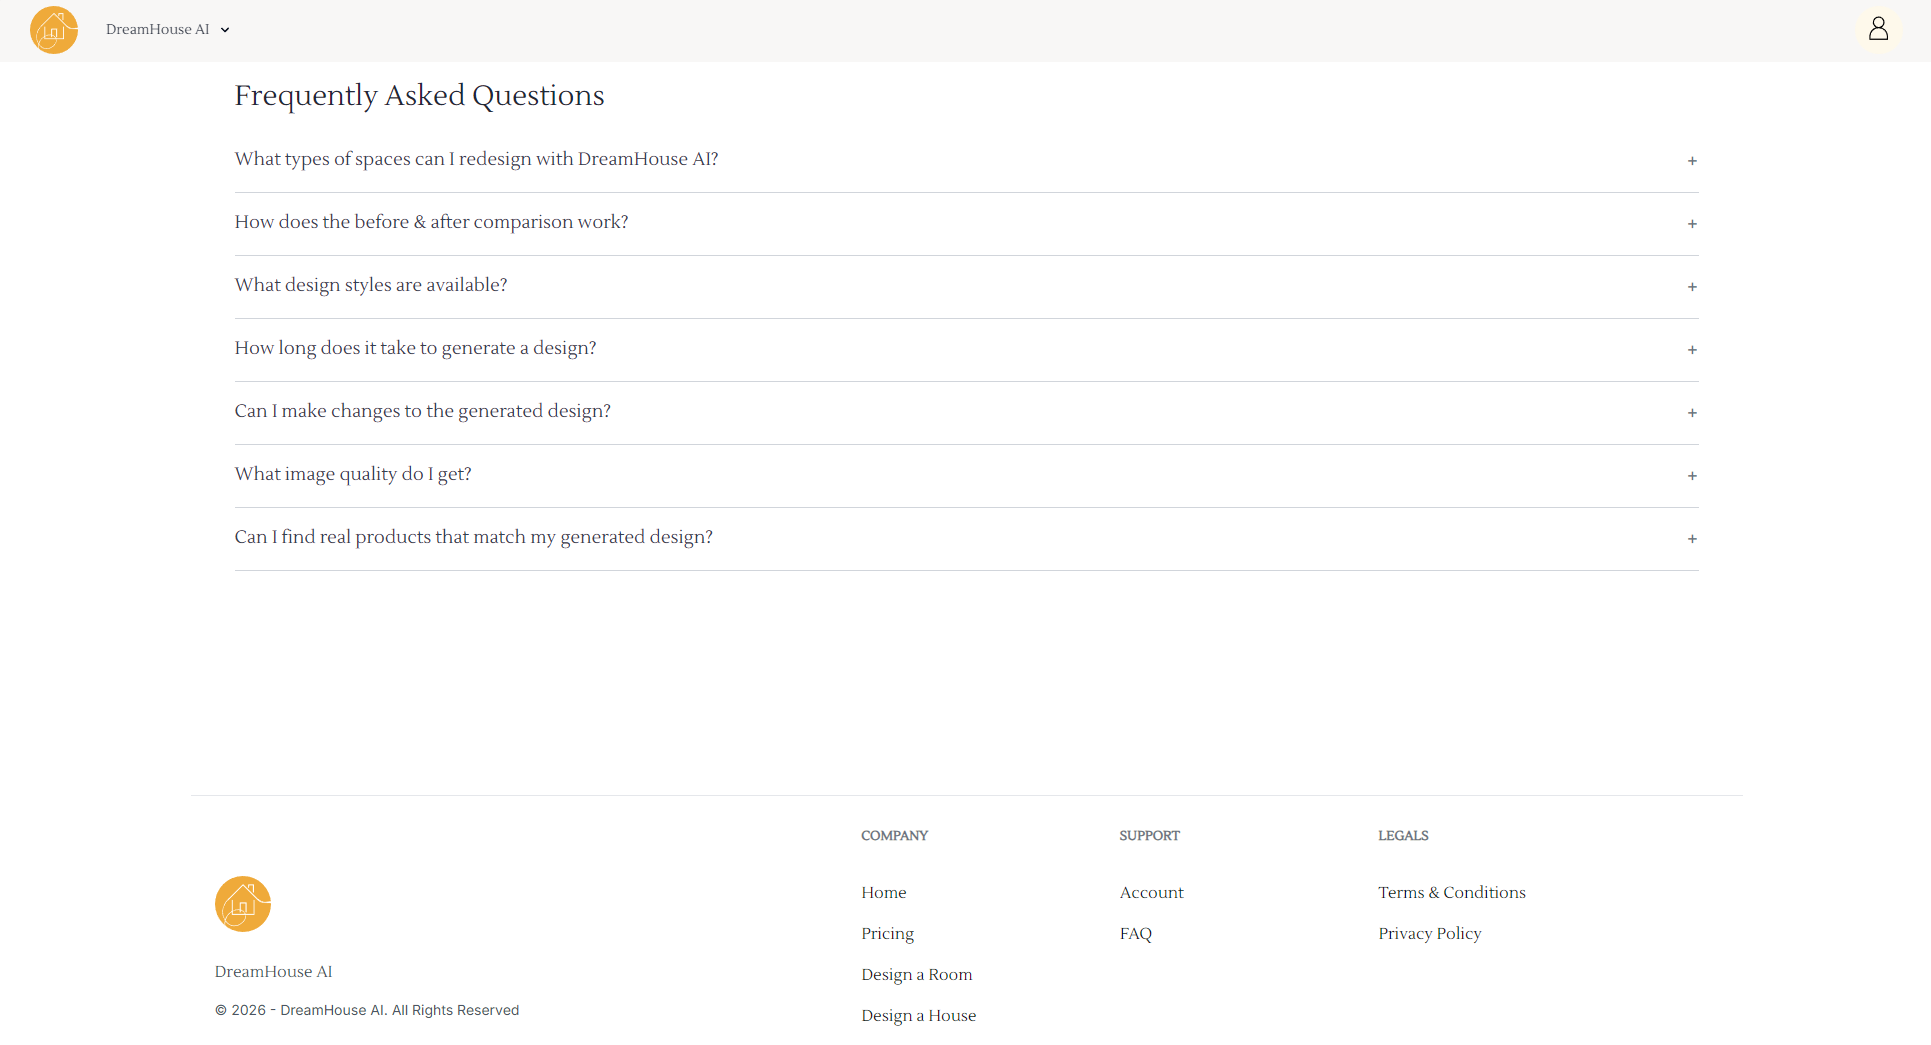The width and height of the screenshot is (1931, 1045).
Task: Open Design a House link
Action: click(x=918, y=1015)
